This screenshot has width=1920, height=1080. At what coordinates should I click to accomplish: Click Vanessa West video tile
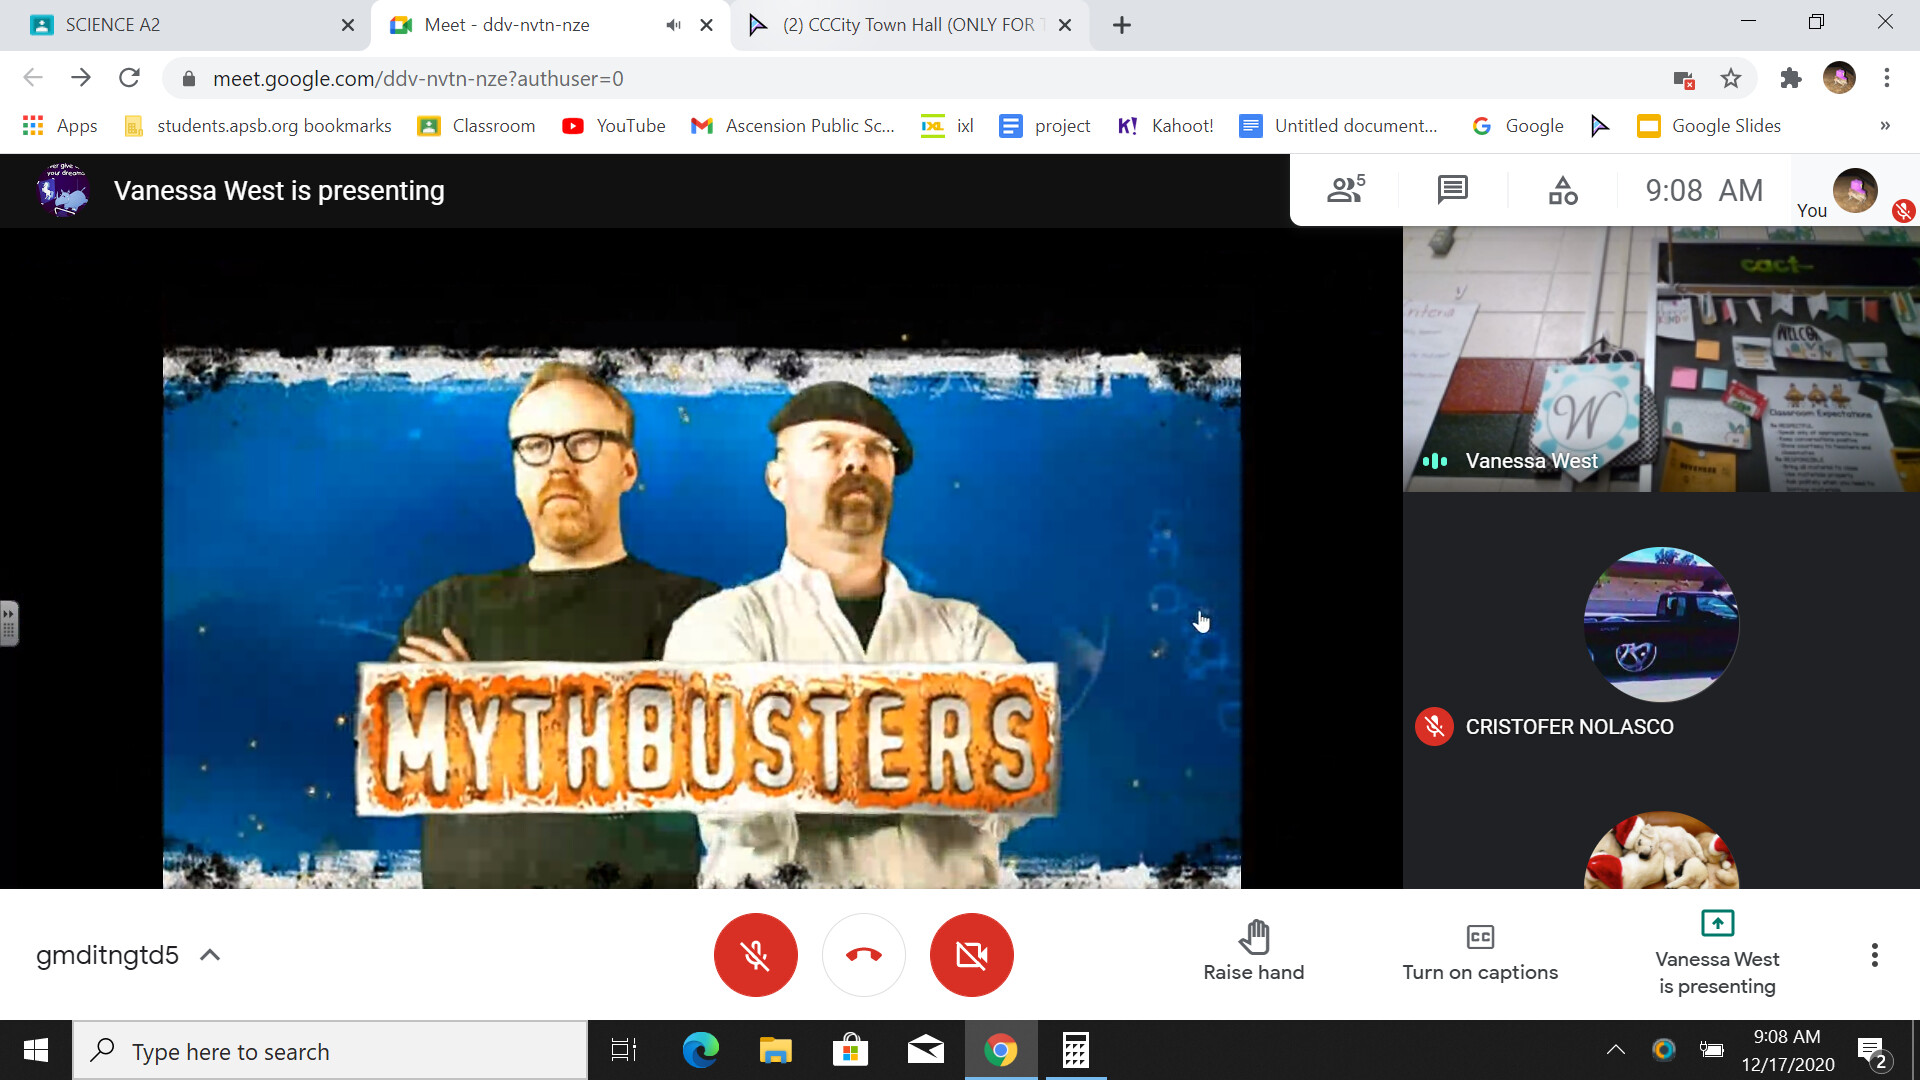[1661, 359]
